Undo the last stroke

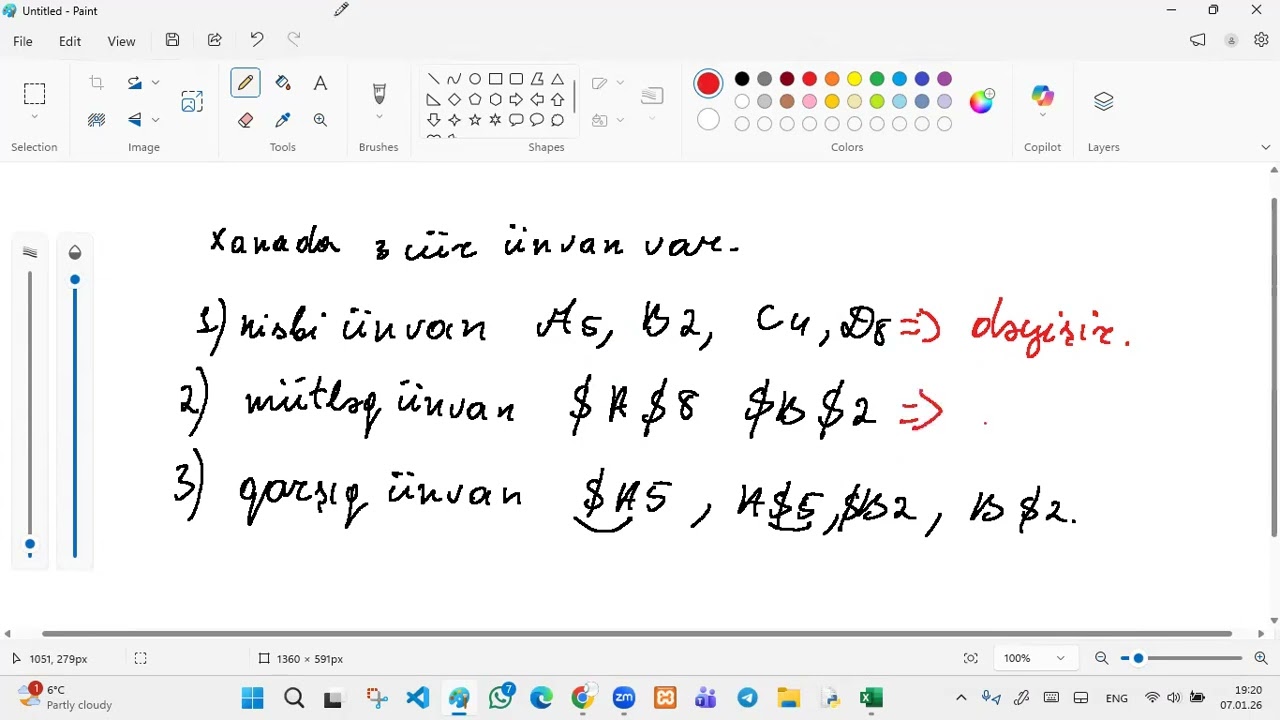tap(257, 40)
